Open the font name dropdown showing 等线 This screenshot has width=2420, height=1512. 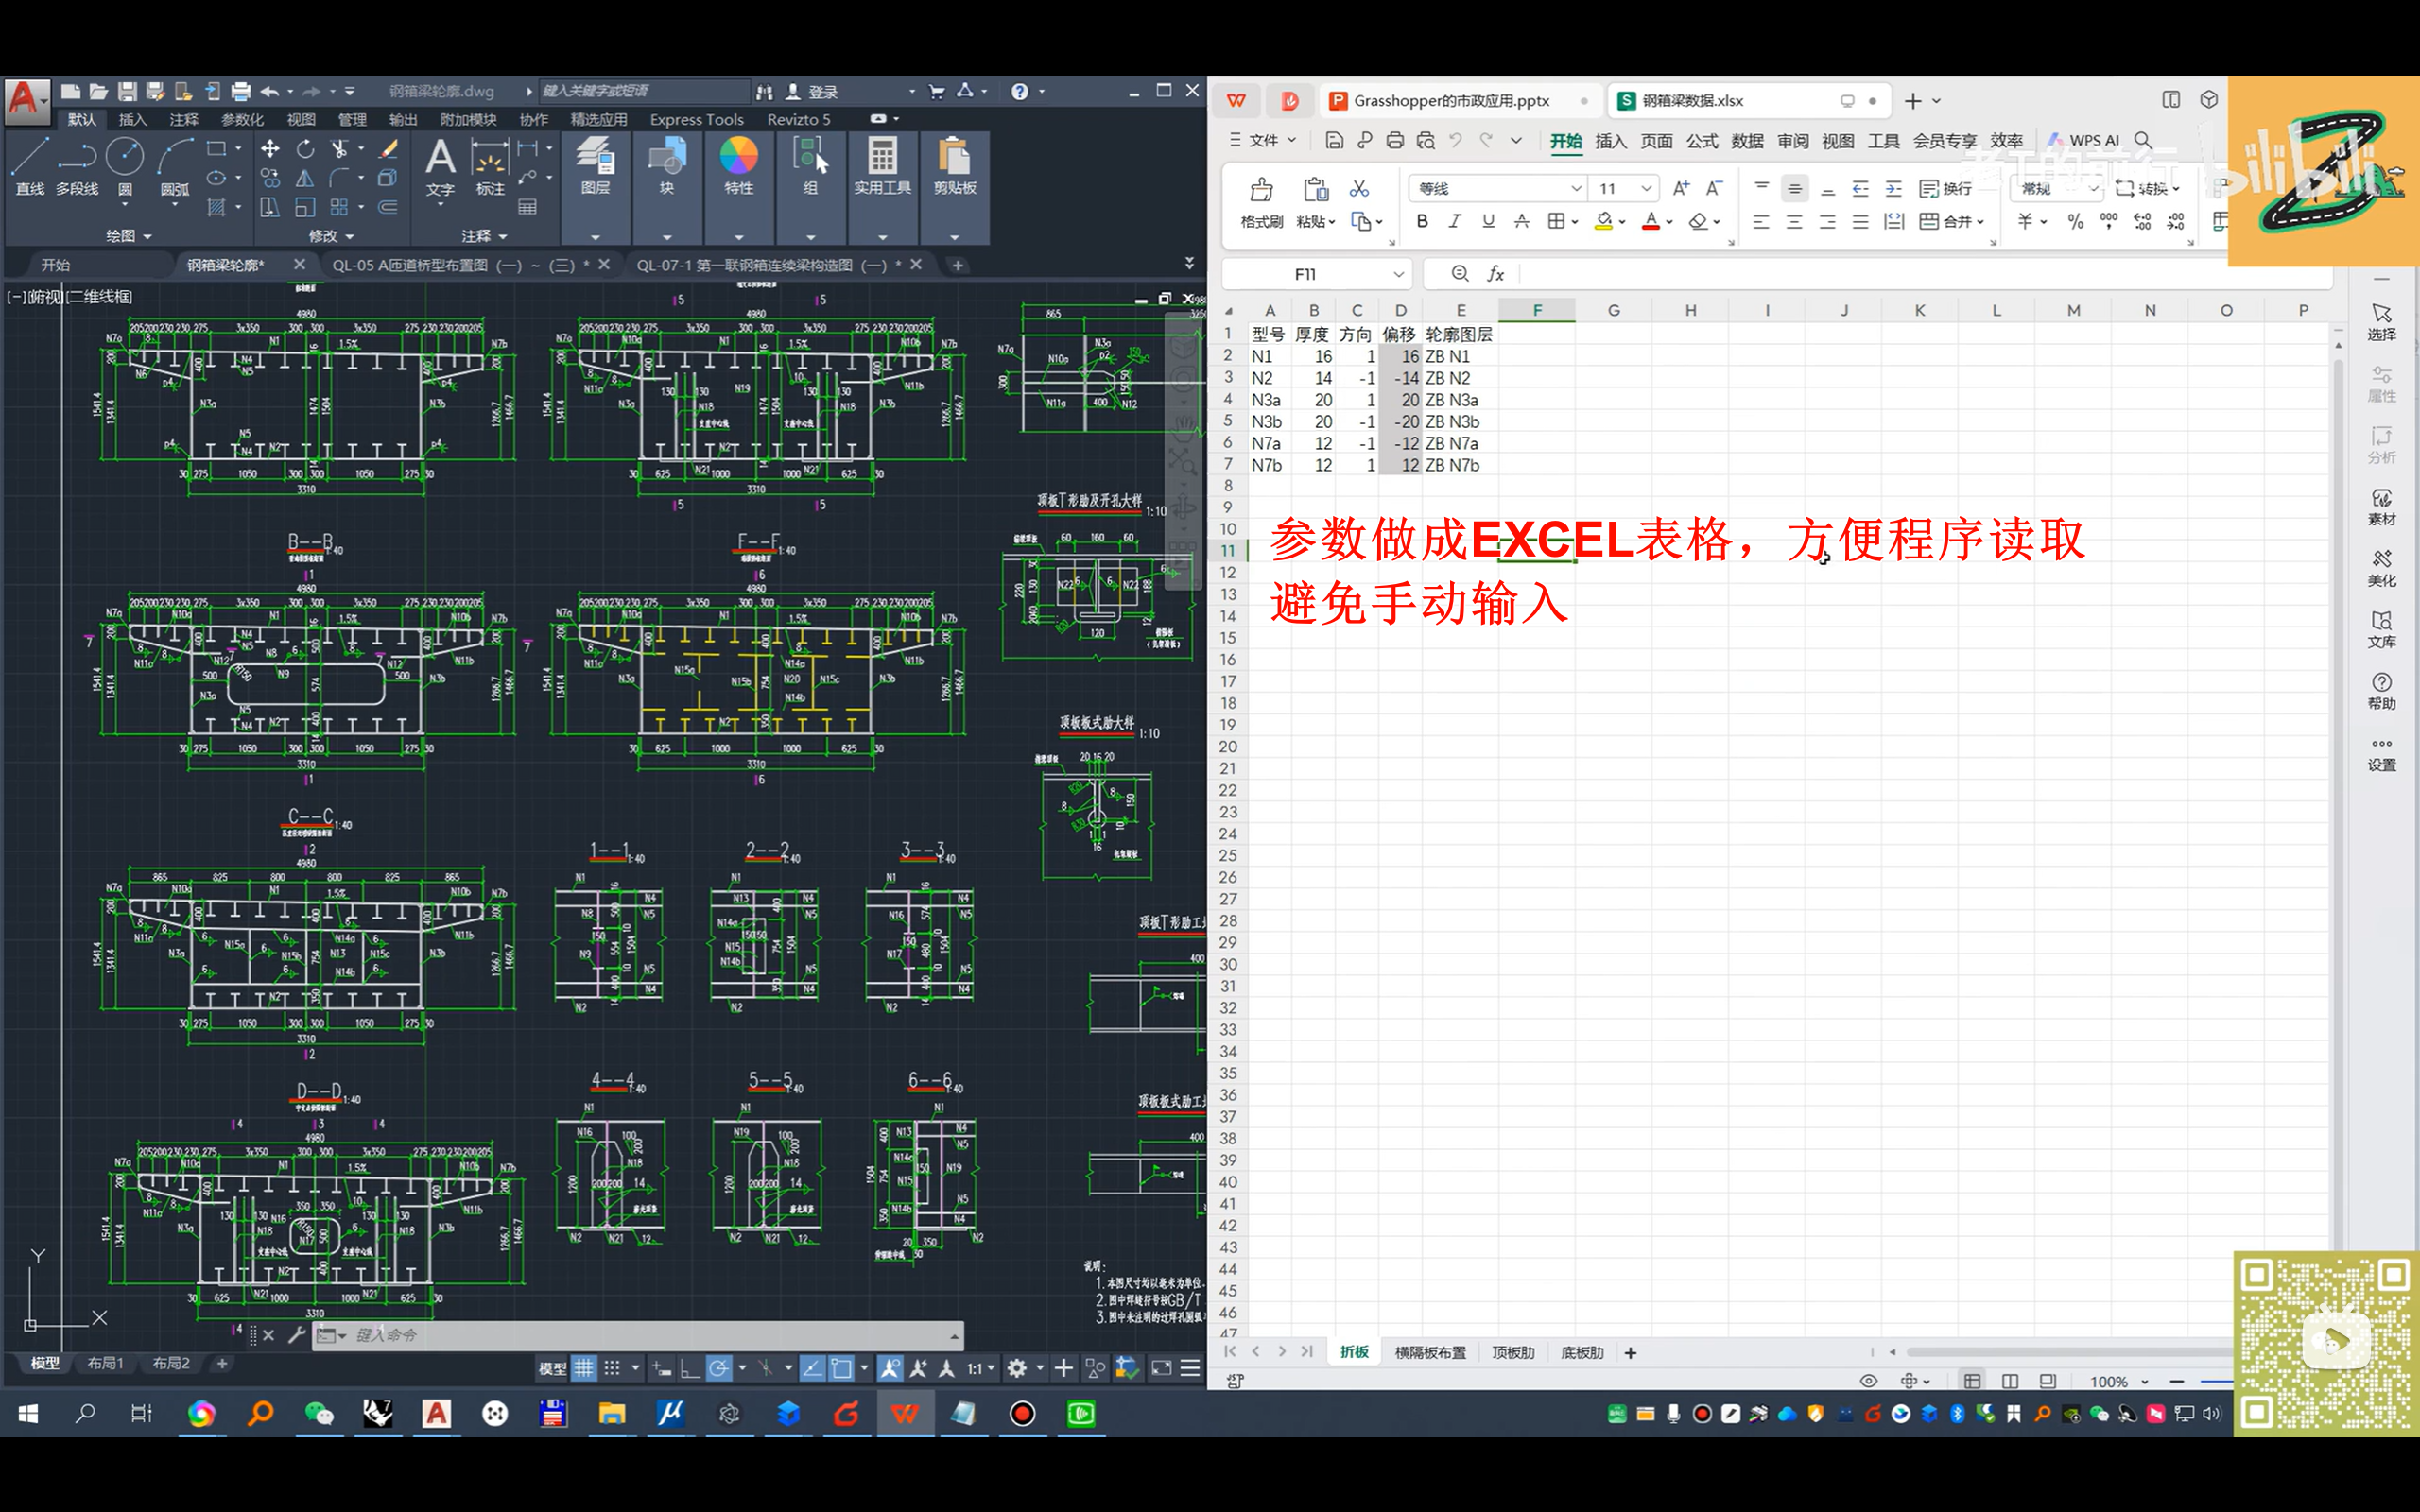coord(1575,188)
